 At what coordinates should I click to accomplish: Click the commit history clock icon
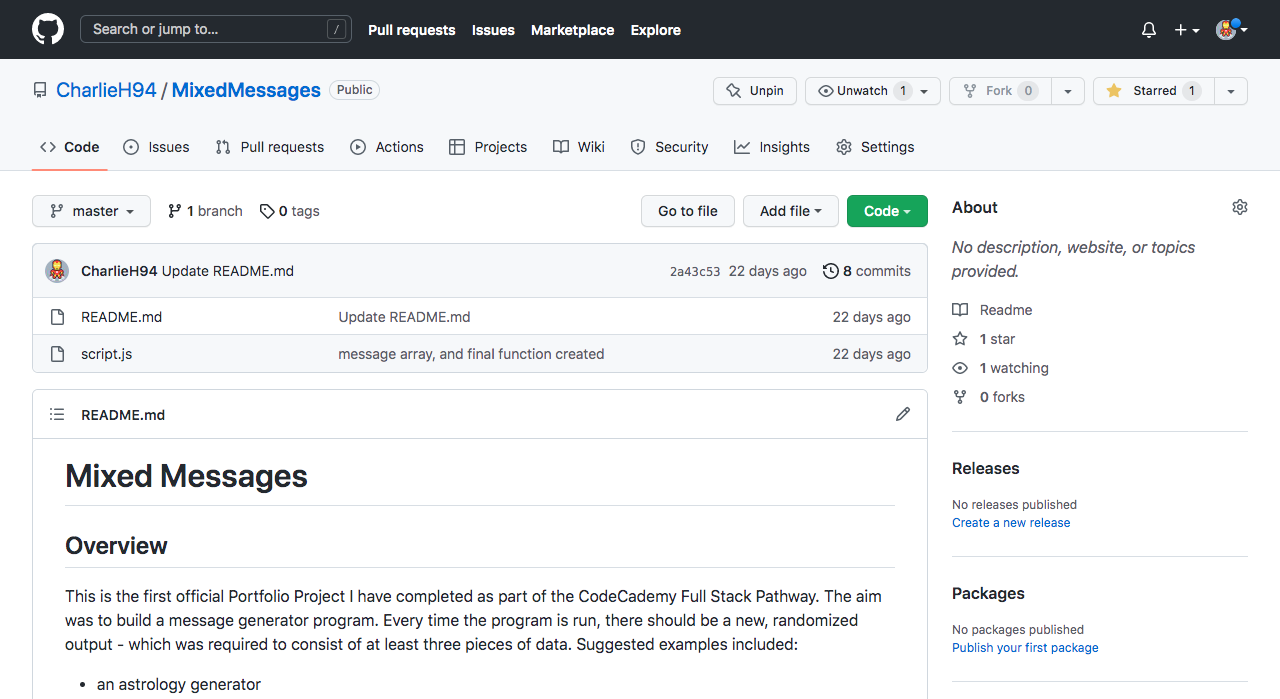pos(830,271)
